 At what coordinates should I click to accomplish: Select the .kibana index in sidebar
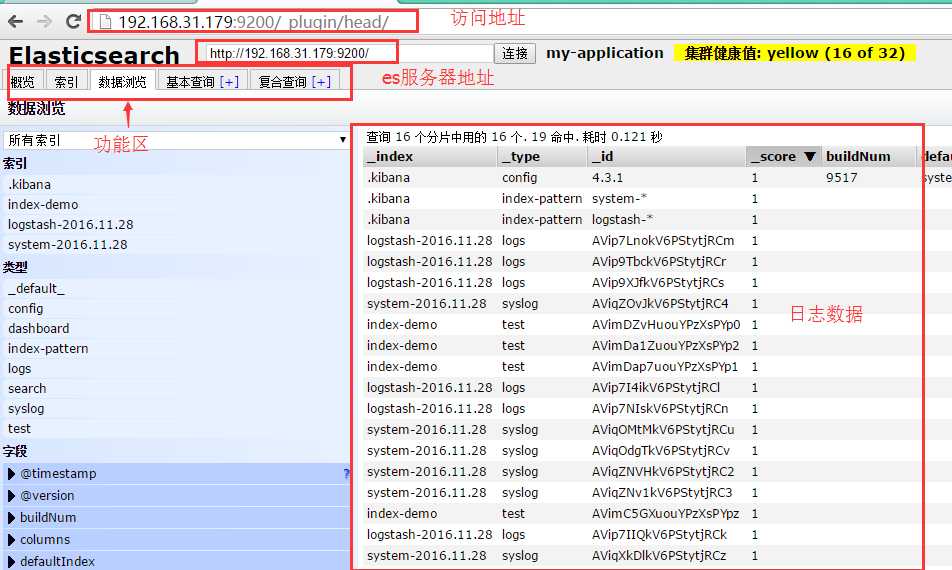(x=29, y=185)
